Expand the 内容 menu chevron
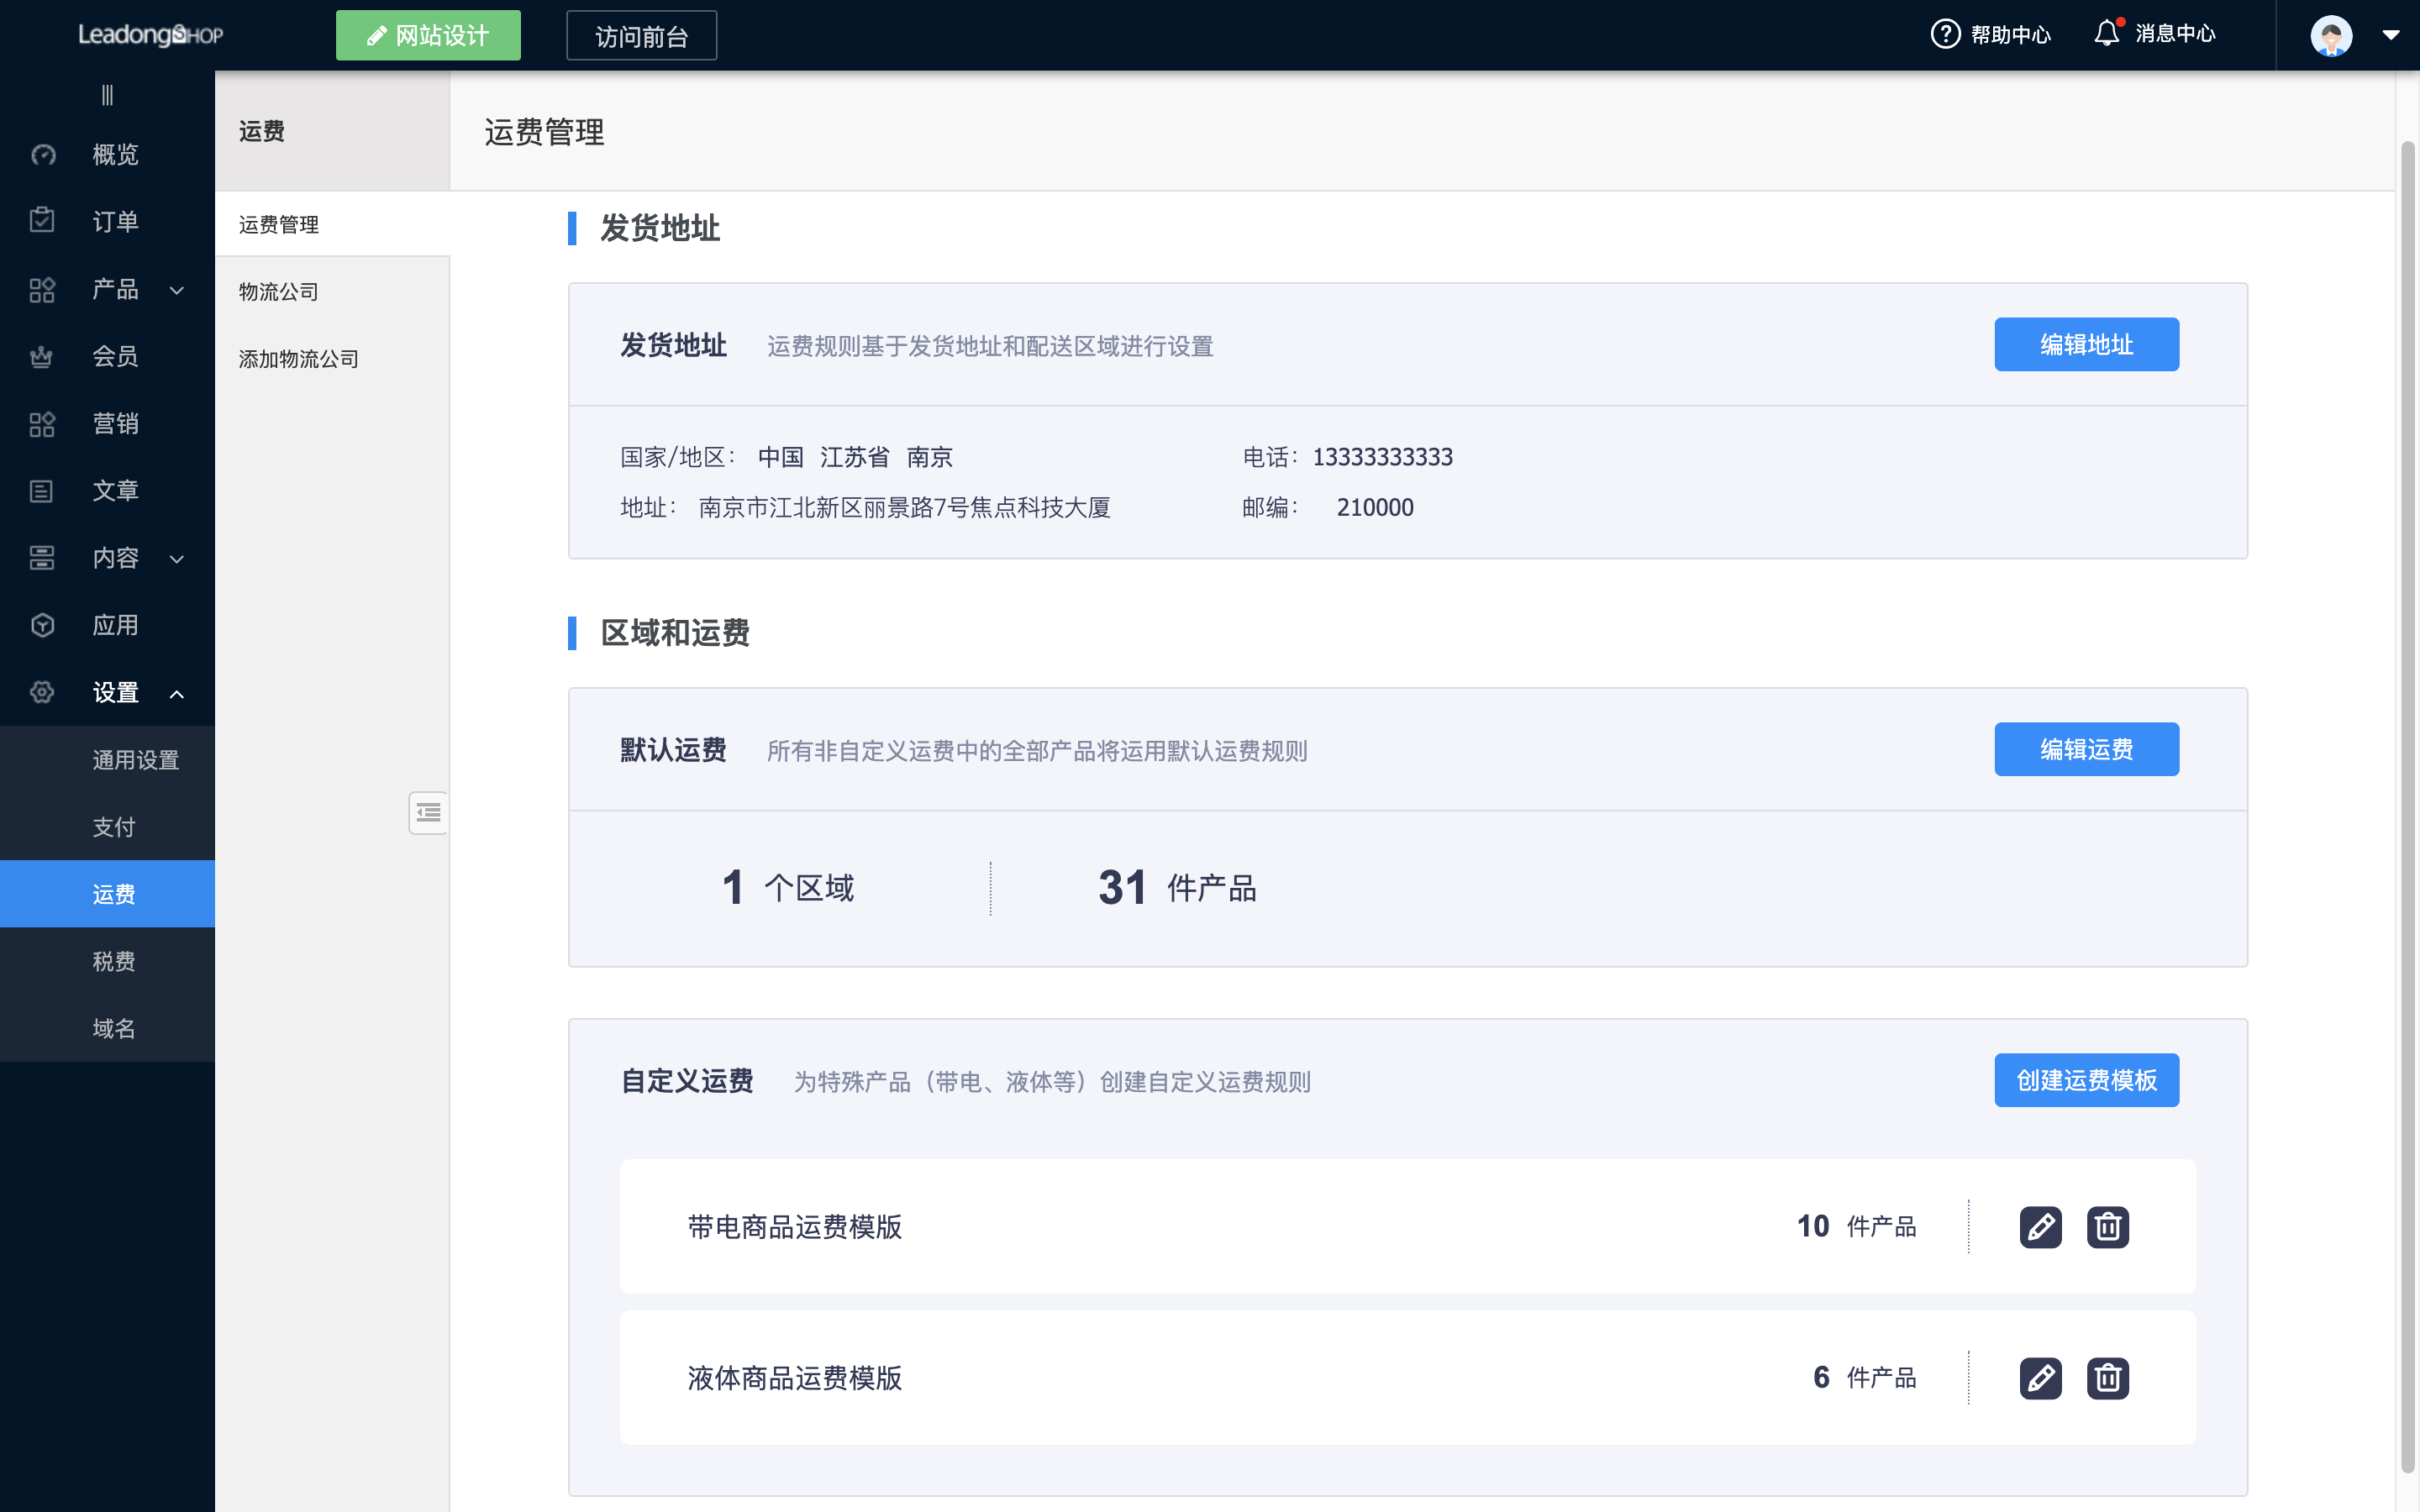The height and width of the screenshot is (1512, 2420). [x=177, y=559]
